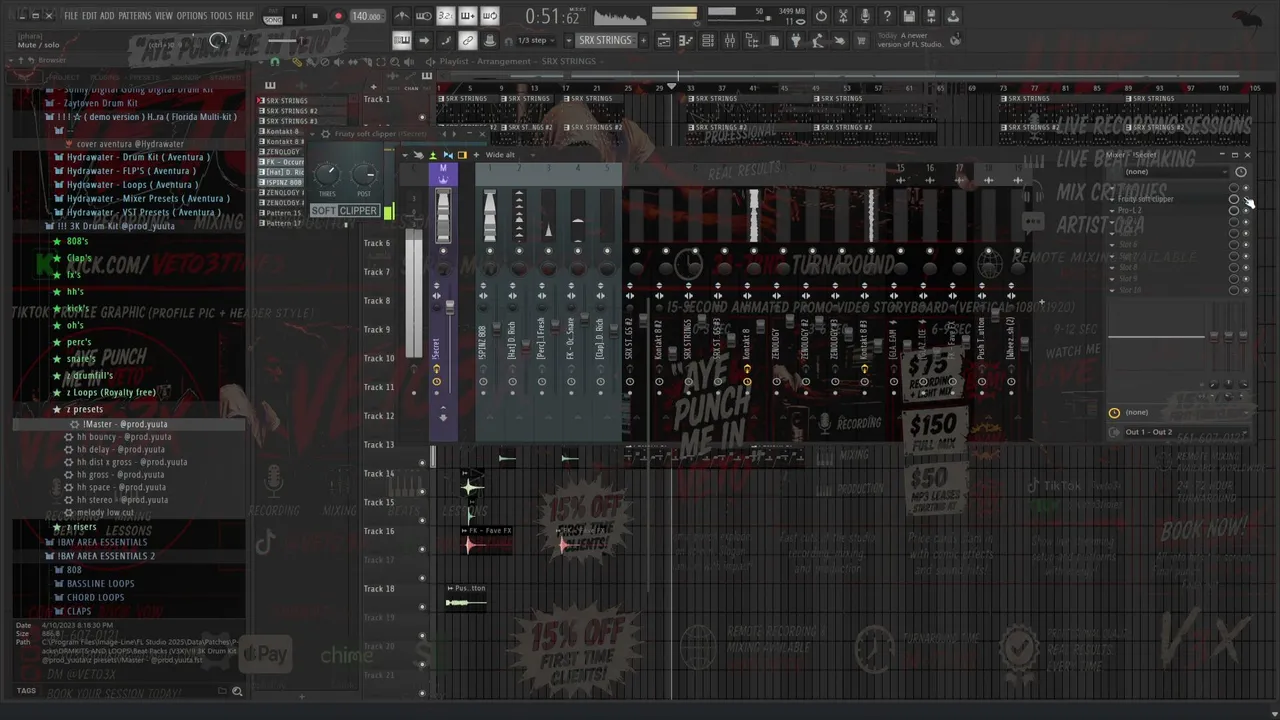Open the OPTIONS menu
Screen dimensions: 1280x720
point(192,16)
